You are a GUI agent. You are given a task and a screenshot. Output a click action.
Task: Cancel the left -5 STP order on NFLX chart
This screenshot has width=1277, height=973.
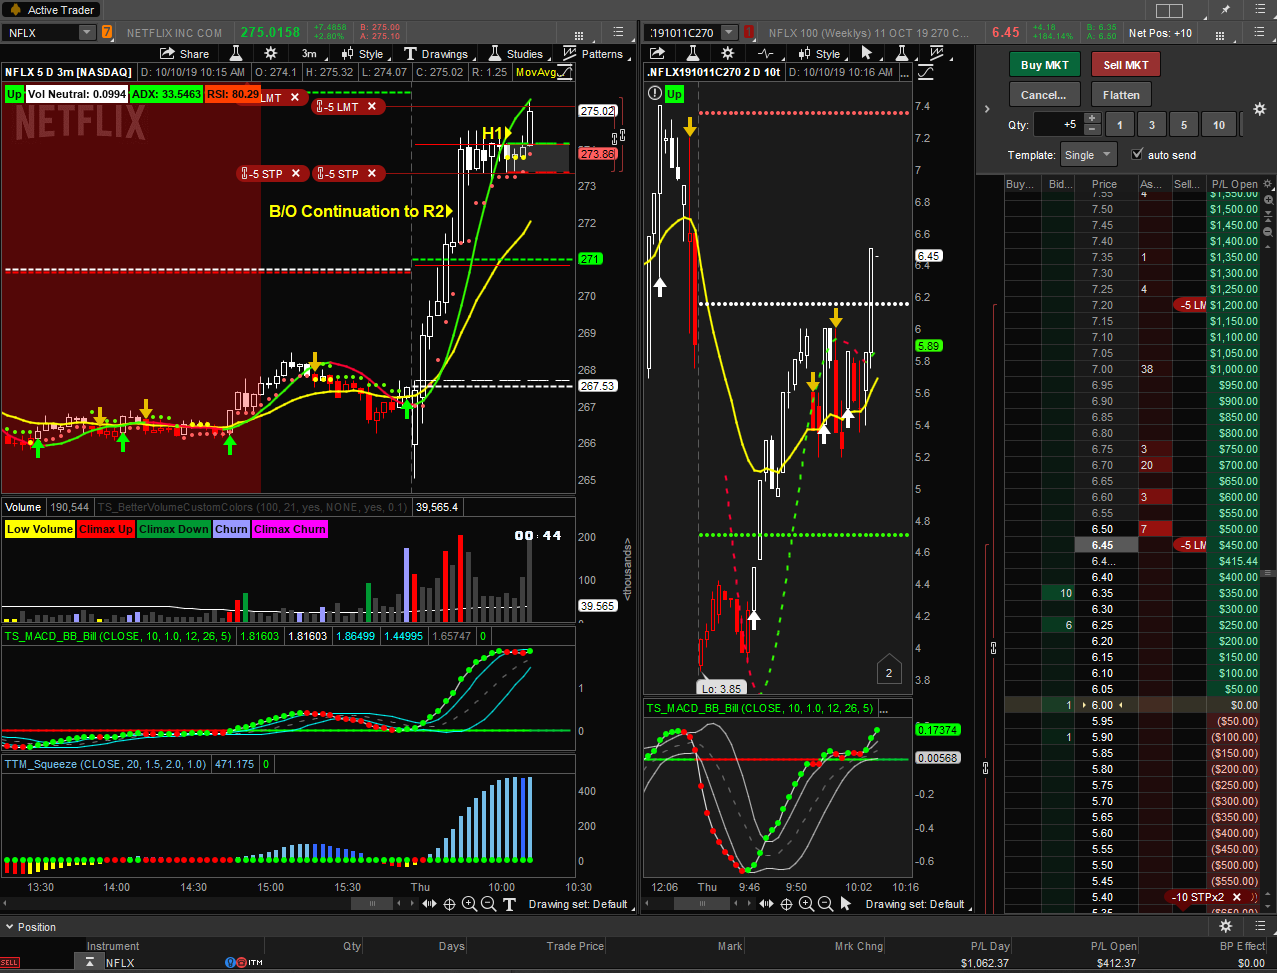[296, 174]
